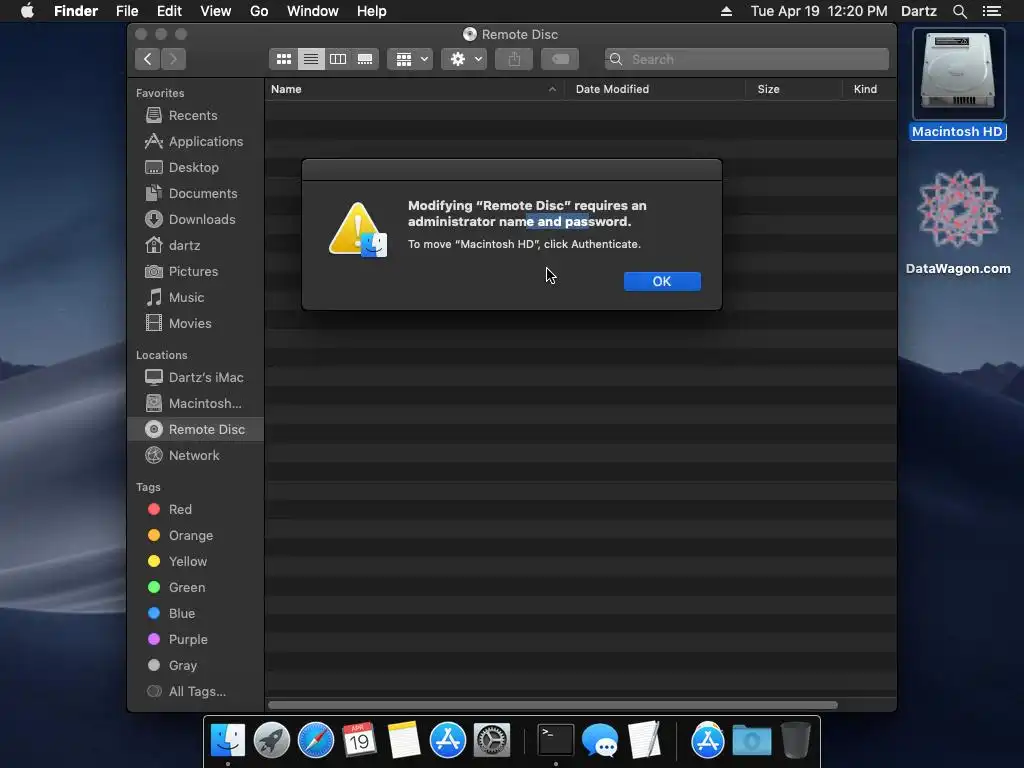Viewport: 1024px width, 768px height.
Task: Open Network in the sidebar
Action: (196, 456)
